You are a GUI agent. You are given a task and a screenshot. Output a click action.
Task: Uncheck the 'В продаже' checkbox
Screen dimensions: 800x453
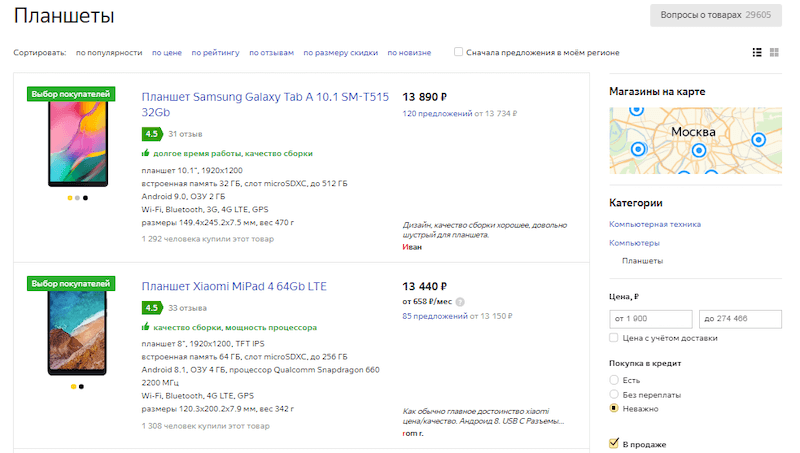[x=614, y=443]
